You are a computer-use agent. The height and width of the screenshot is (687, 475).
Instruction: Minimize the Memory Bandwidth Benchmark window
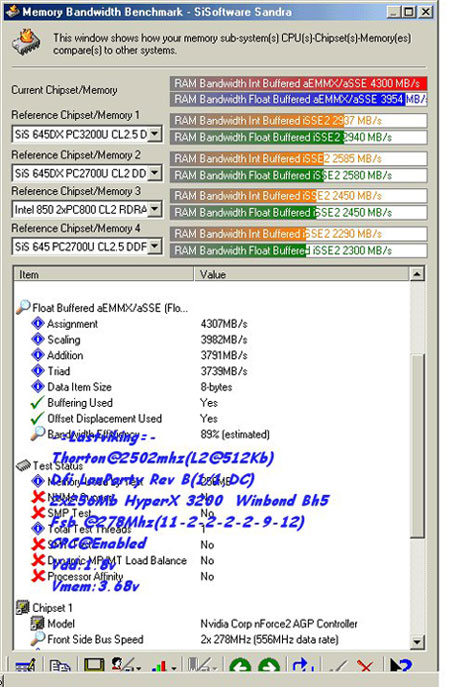tap(394, 11)
